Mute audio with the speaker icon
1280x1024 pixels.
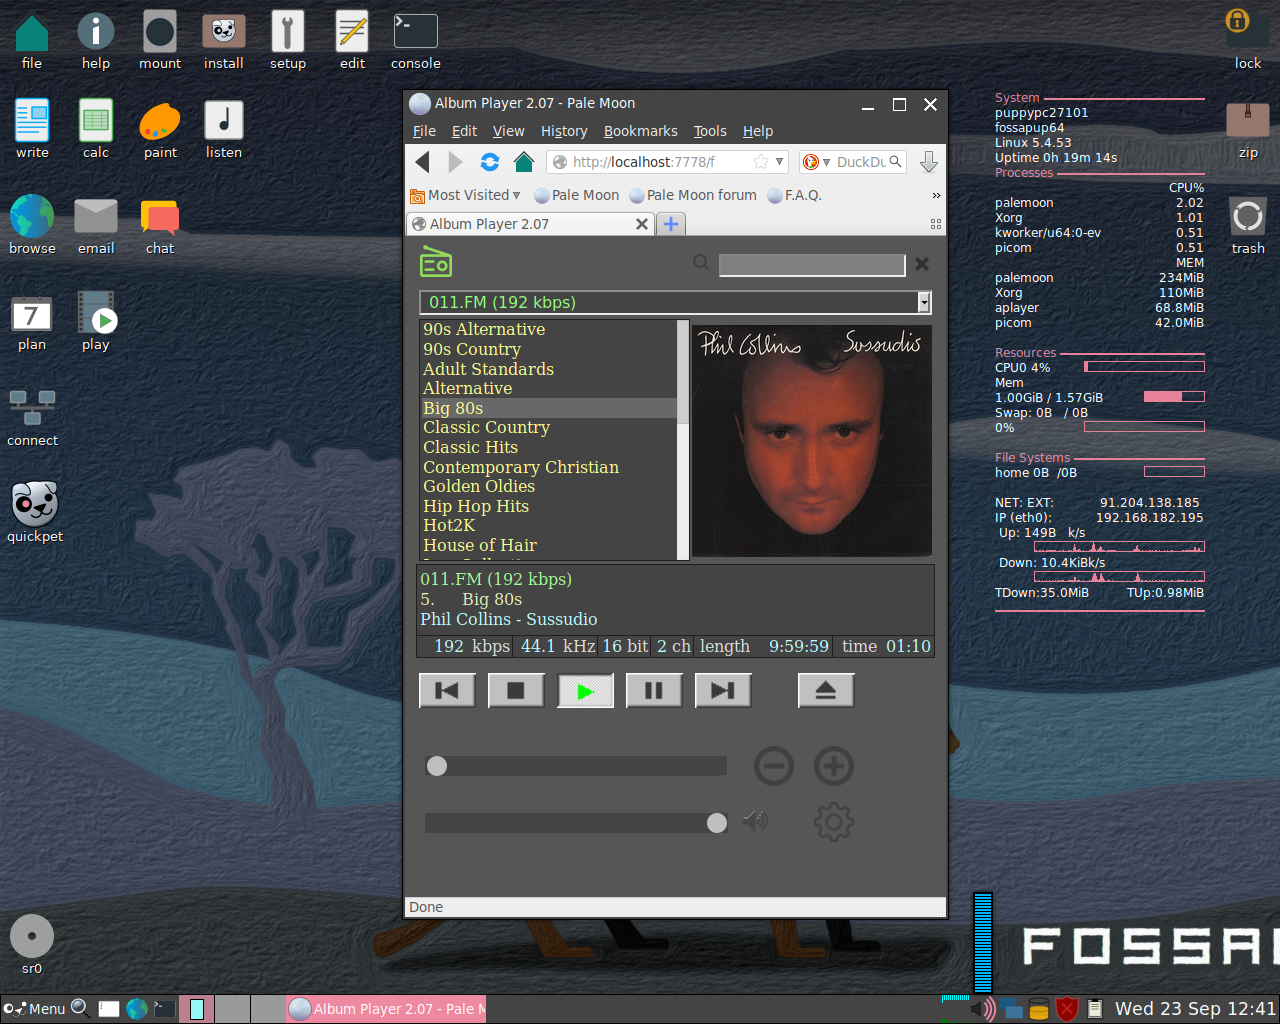755,821
